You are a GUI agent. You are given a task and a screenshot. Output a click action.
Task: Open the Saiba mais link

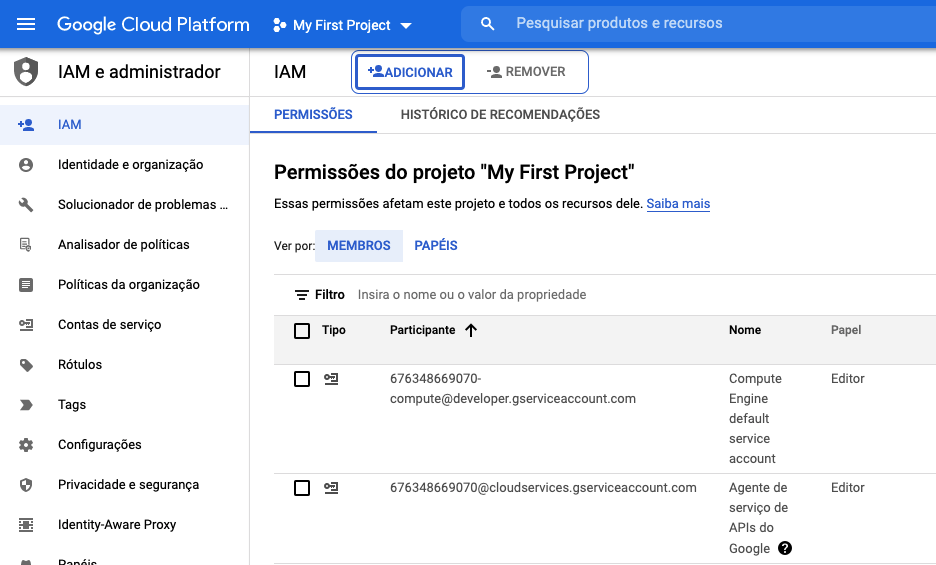pyautogui.click(x=678, y=204)
